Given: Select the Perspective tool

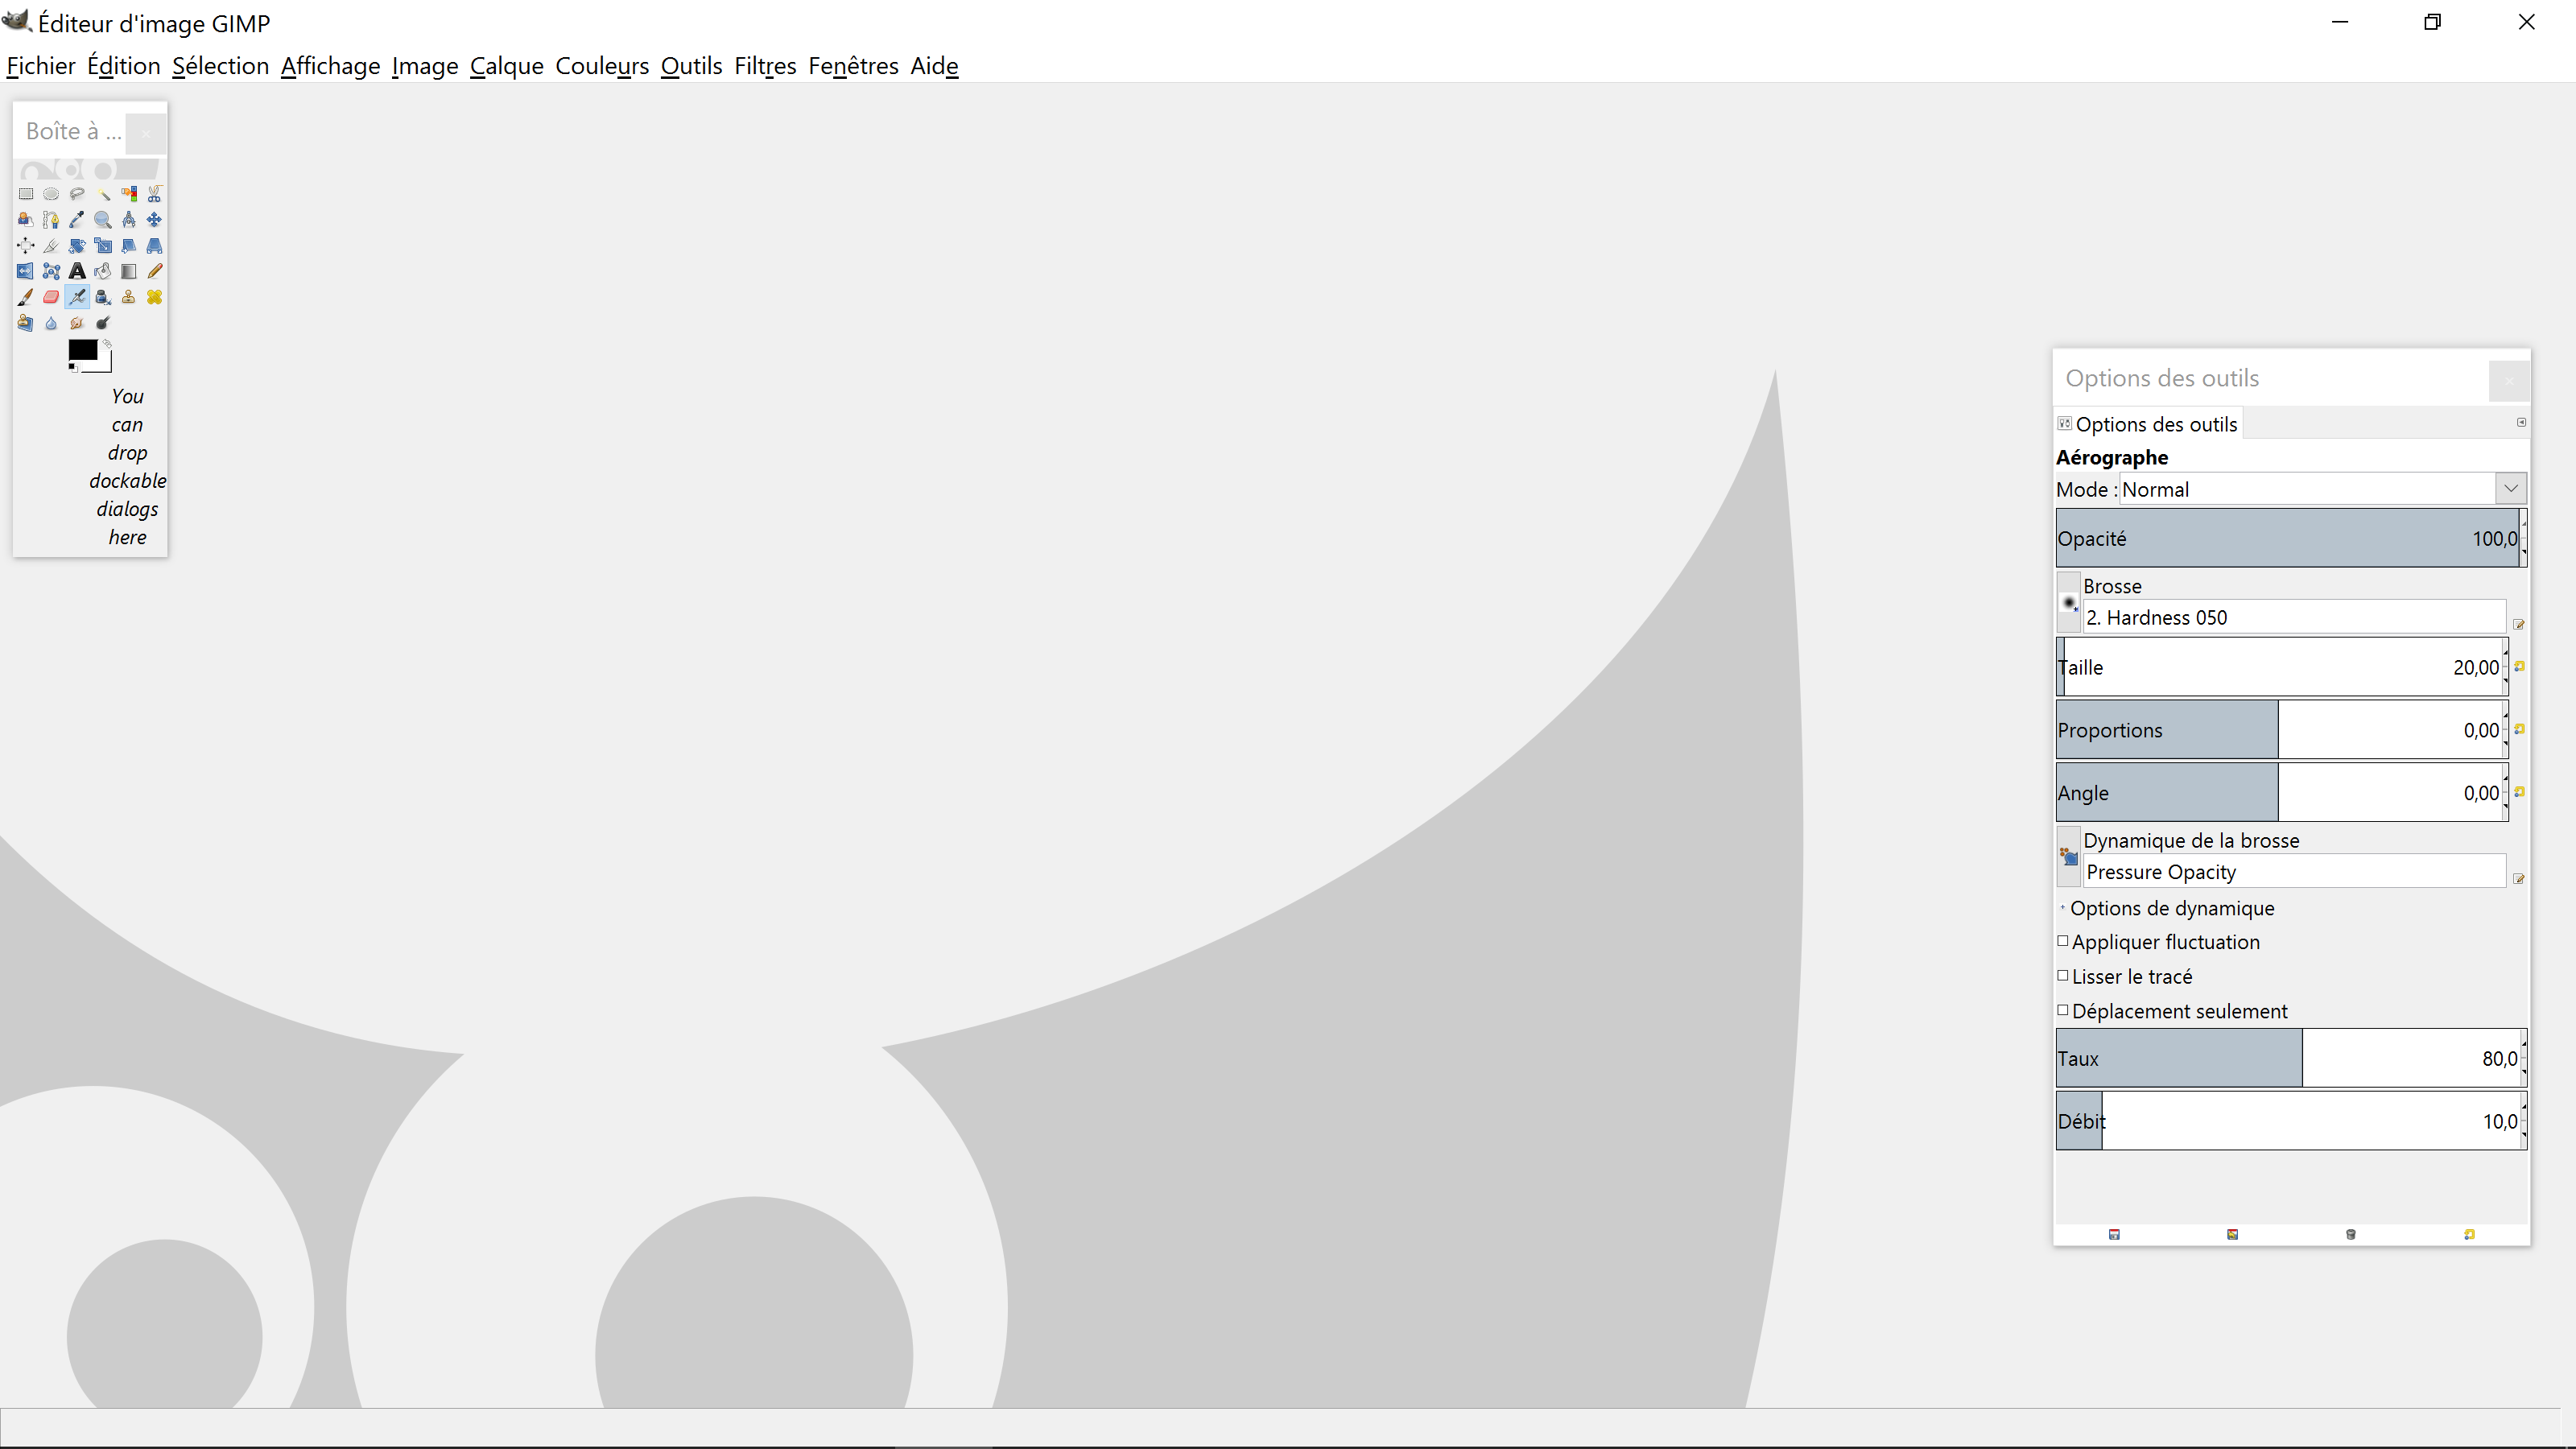Looking at the screenshot, I should tap(154, 246).
